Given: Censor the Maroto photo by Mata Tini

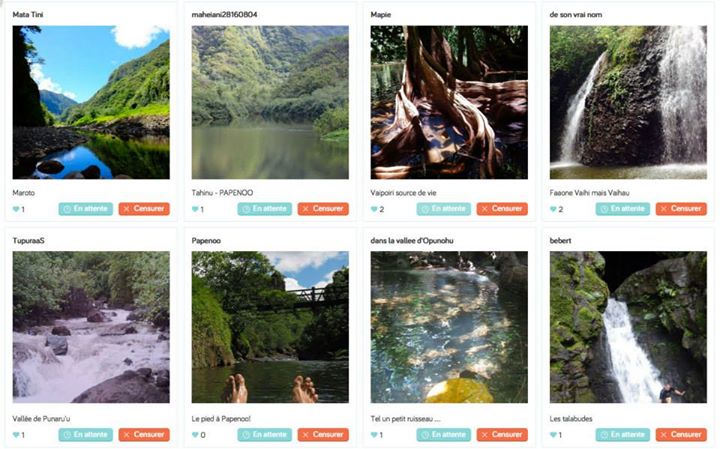Looking at the screenshot, I should point(144,209).
